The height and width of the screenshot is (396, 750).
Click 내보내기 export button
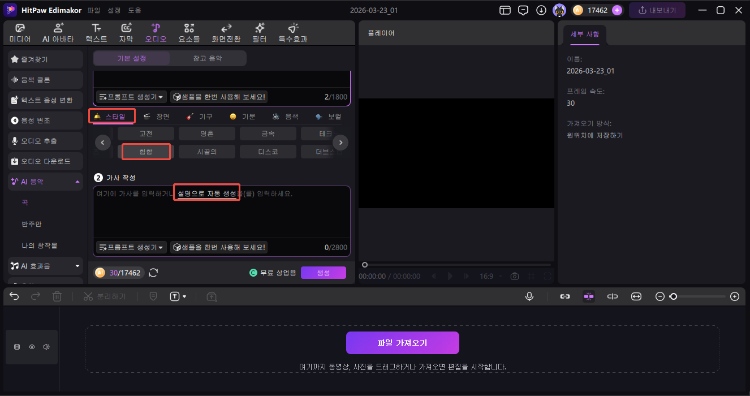coord(657,10)
